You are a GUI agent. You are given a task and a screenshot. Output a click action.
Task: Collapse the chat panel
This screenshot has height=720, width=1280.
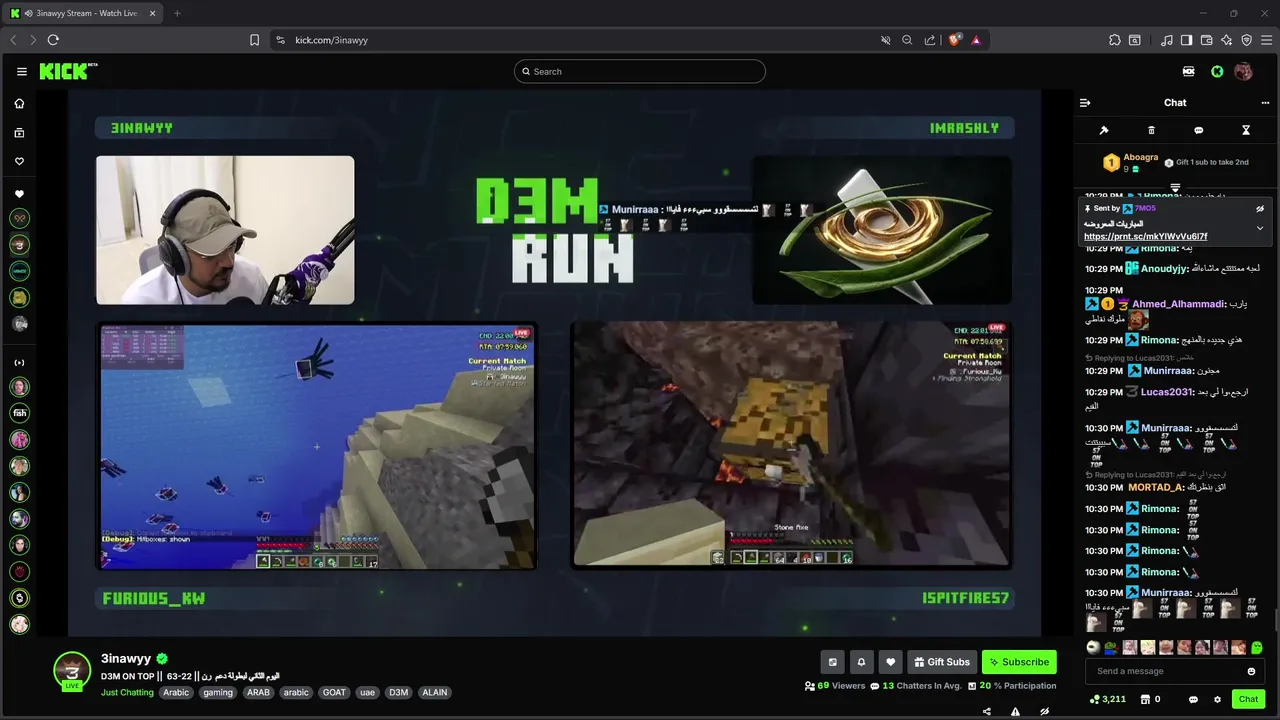[x=1085, y=102]
